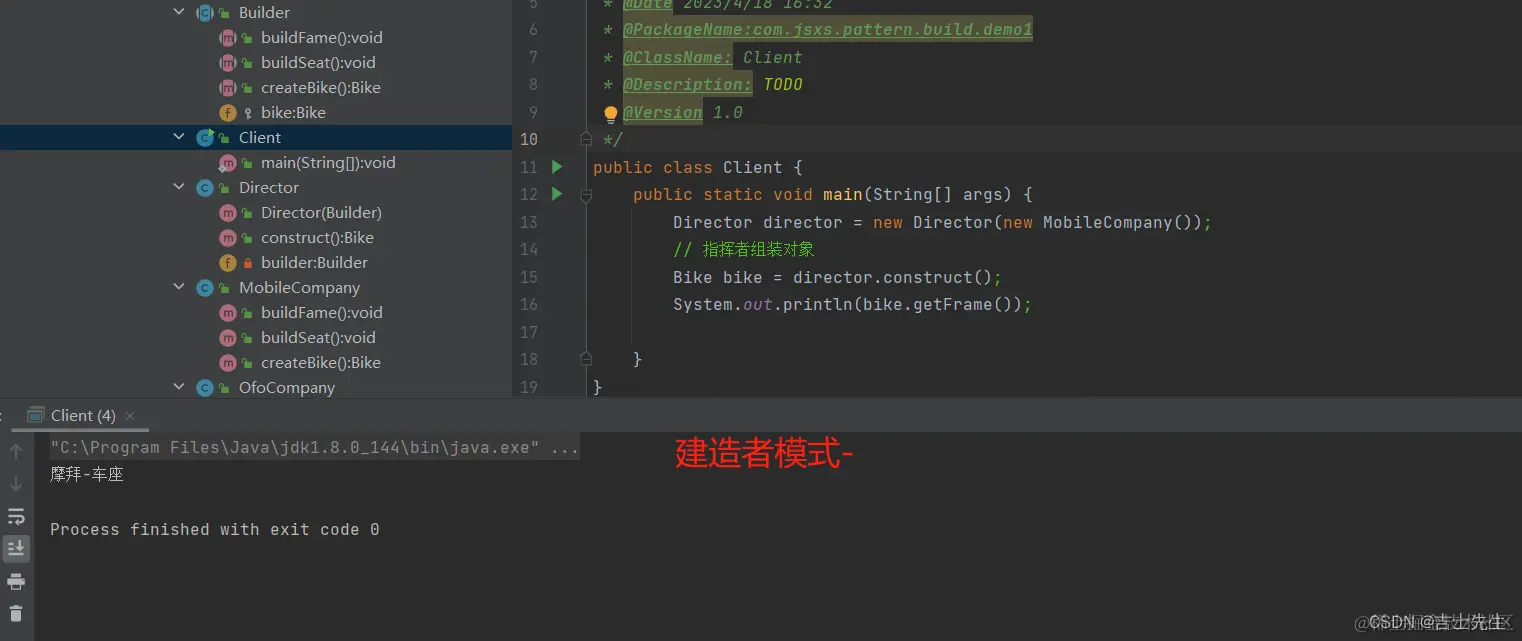Clear console with the trash icon

pos(16,613)
